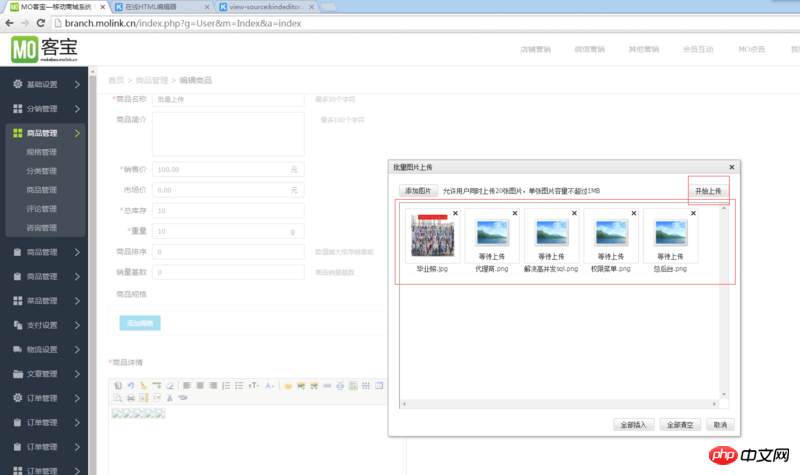Click the batch image upload icon
This screenshot has height=475, width=800.
click(314, 386)
